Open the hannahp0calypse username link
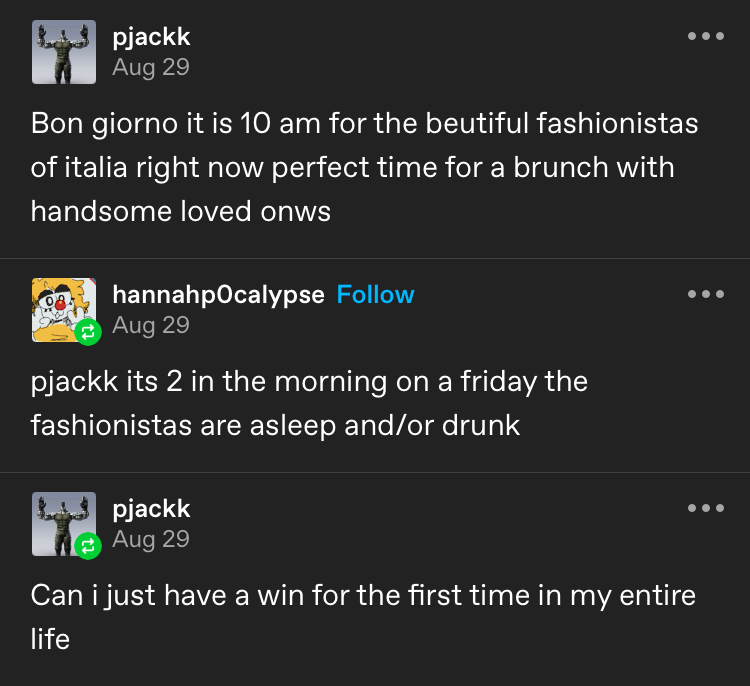This screenshot has height=686, width=750. point(218,295)
